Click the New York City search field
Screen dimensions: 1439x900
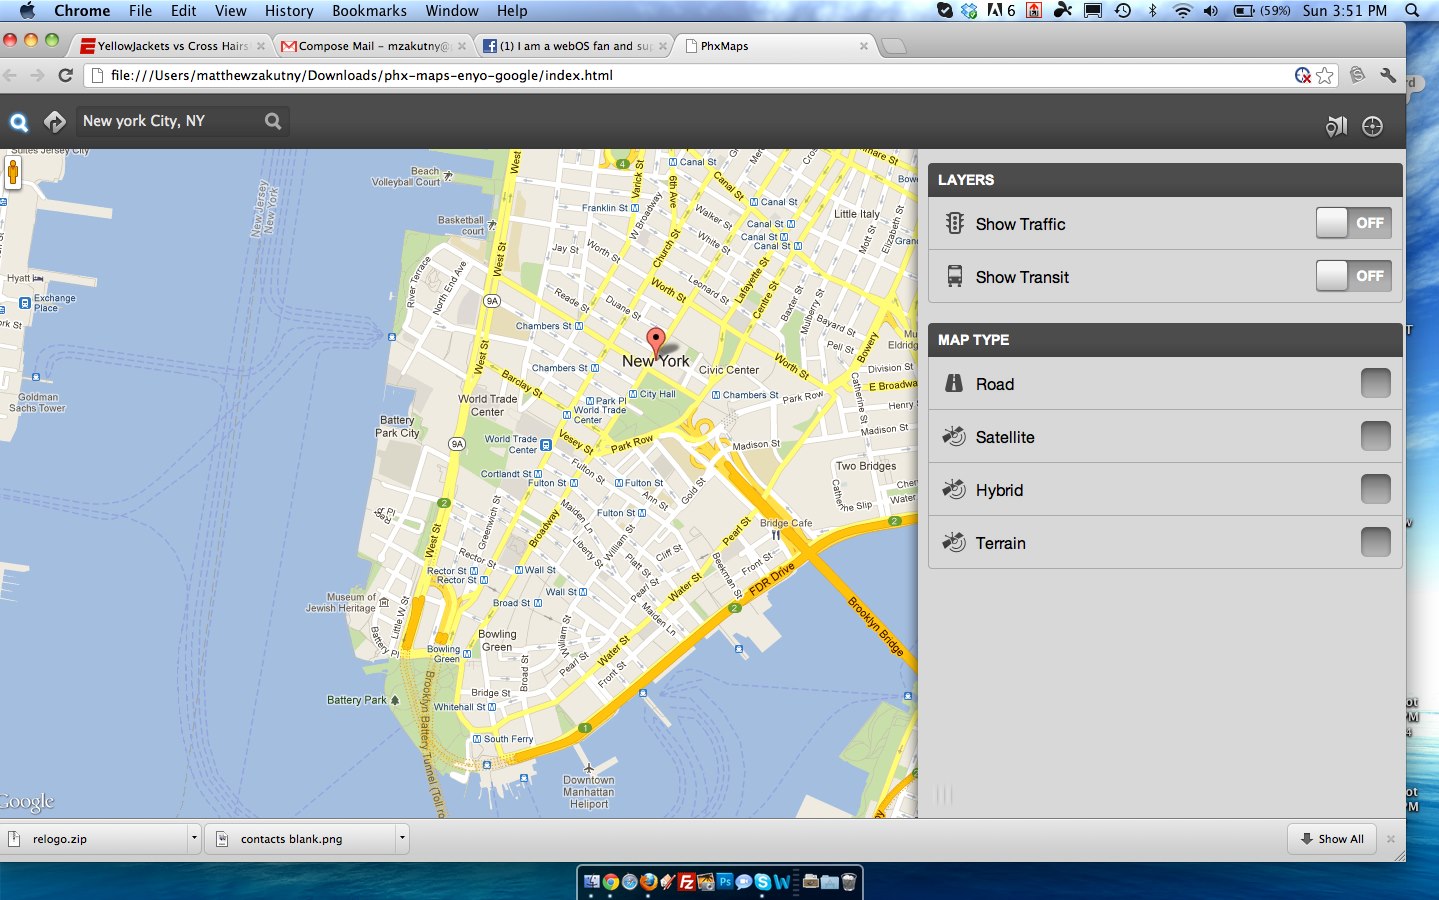coord(170,121)
